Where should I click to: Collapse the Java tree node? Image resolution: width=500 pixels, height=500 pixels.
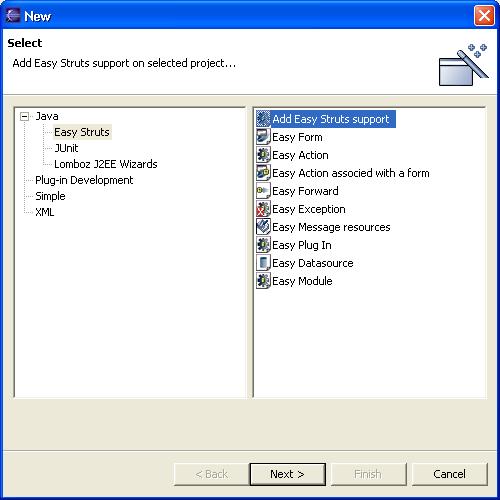pos(24,116)
